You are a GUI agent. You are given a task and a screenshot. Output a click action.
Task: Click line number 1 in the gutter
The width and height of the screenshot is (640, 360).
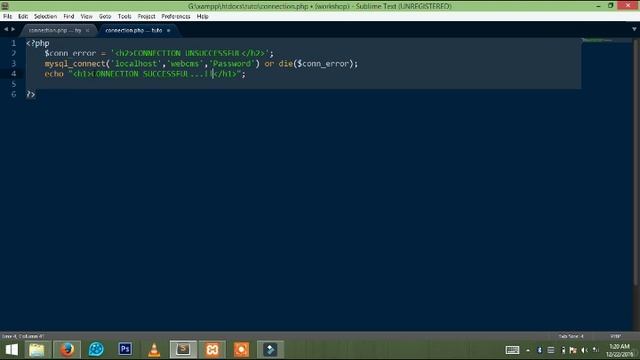point(13,43)
